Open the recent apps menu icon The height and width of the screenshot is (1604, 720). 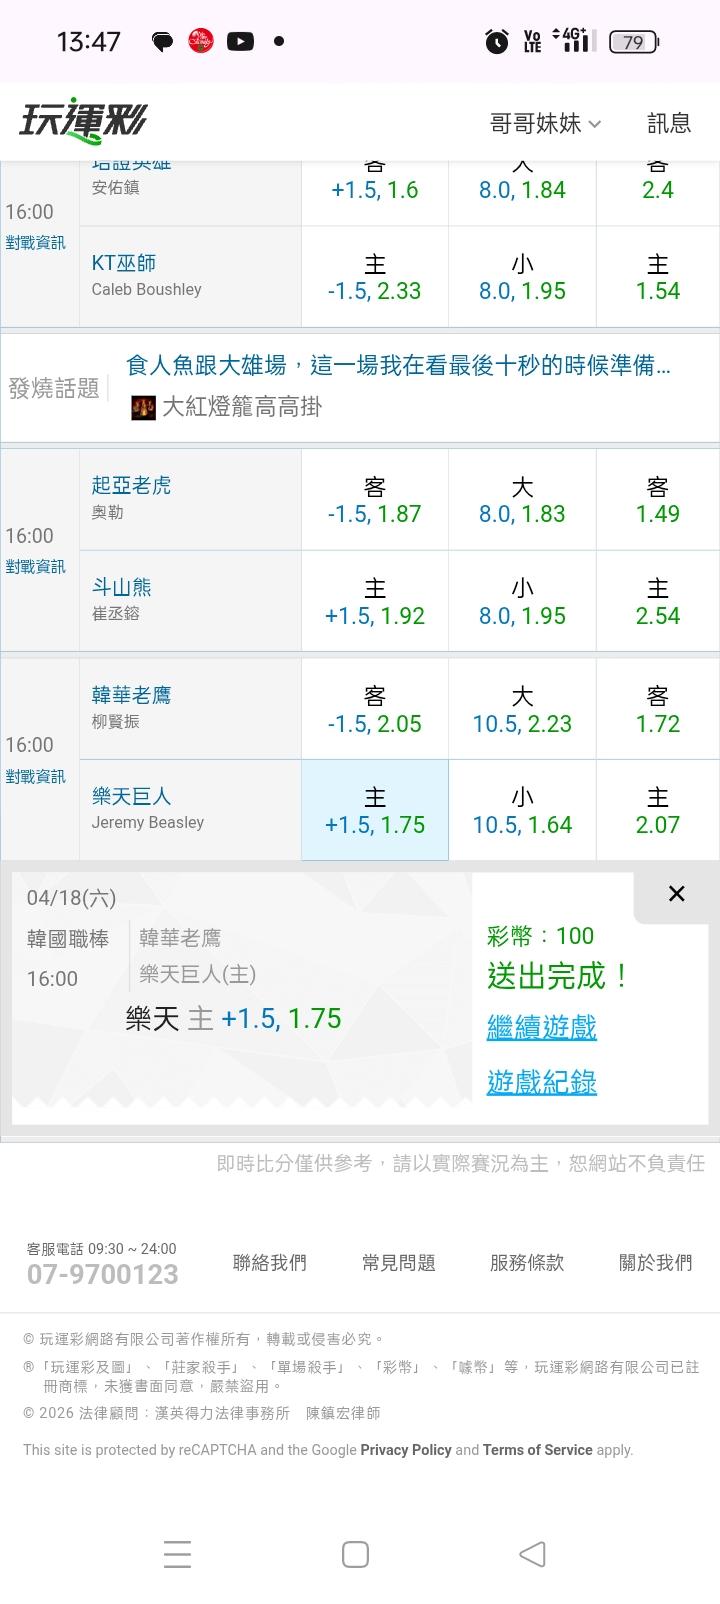[x=177, y=1554]
